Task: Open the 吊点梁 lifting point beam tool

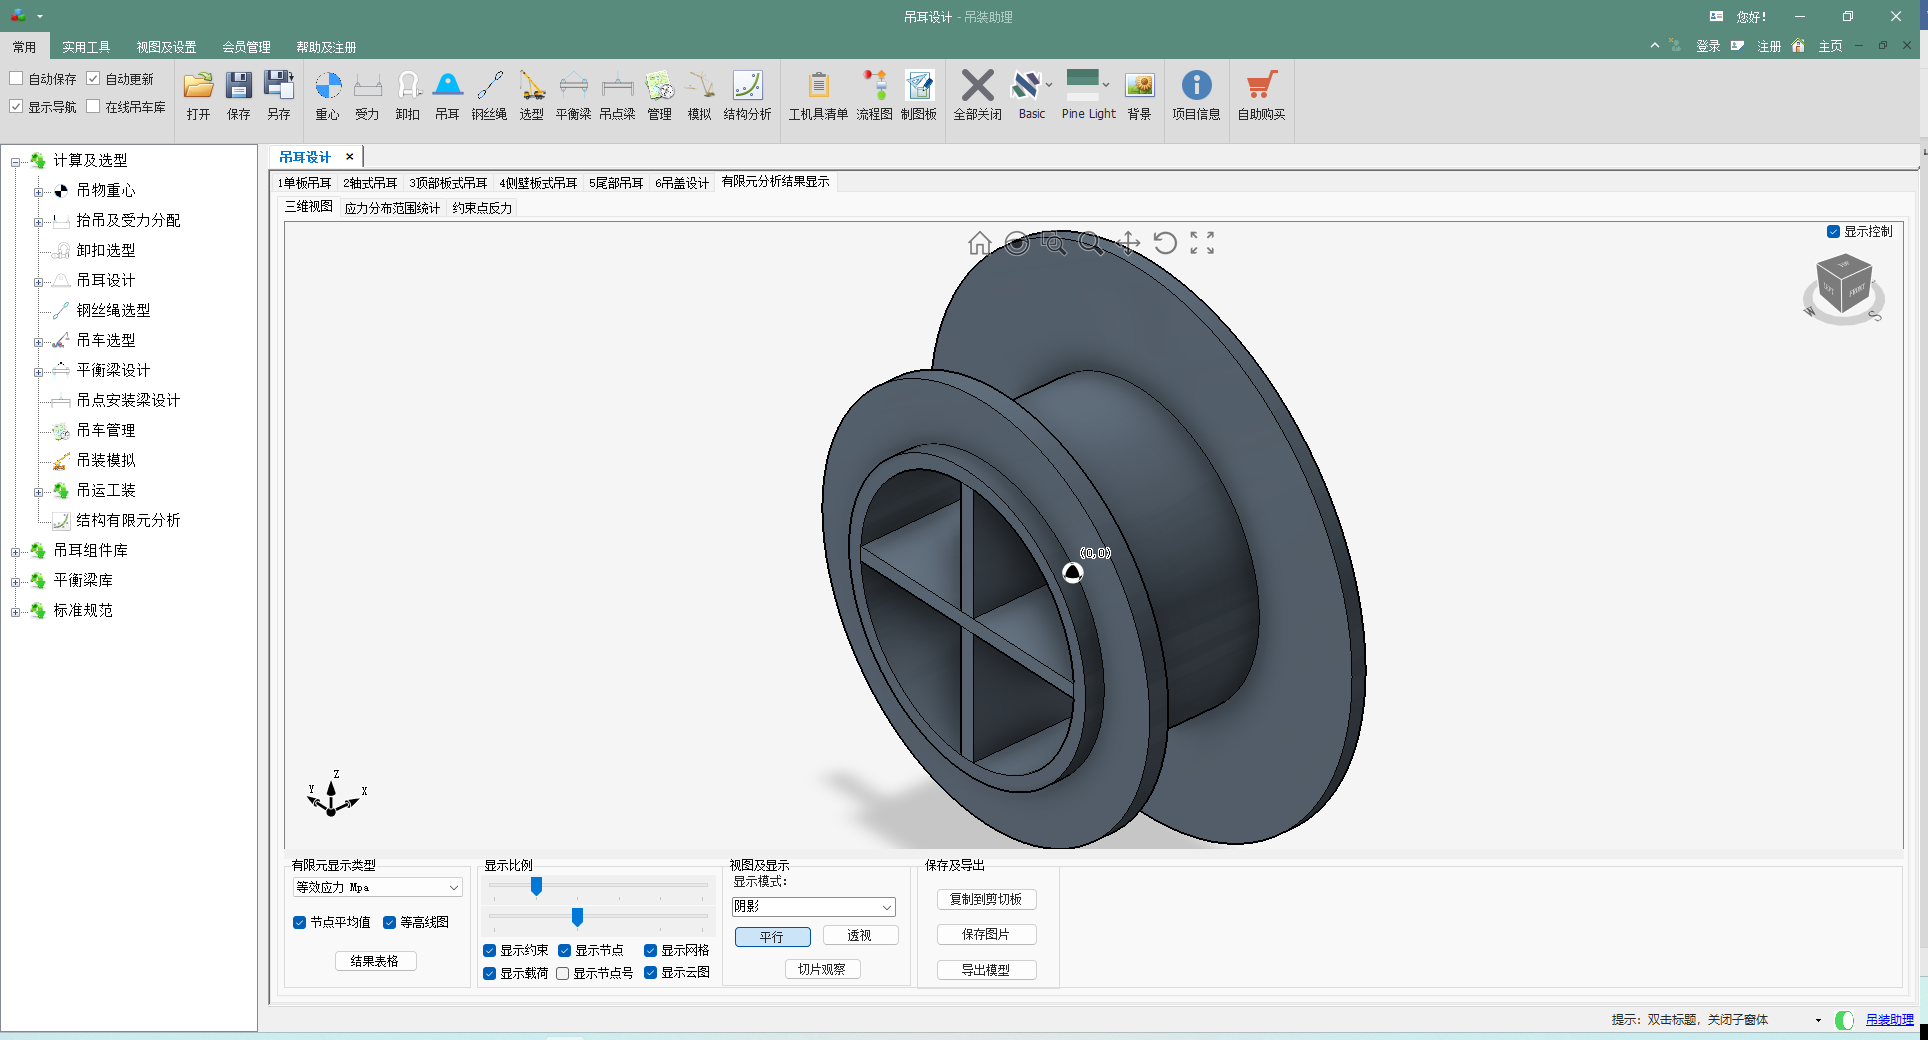Action: click(x=617, y=95)
